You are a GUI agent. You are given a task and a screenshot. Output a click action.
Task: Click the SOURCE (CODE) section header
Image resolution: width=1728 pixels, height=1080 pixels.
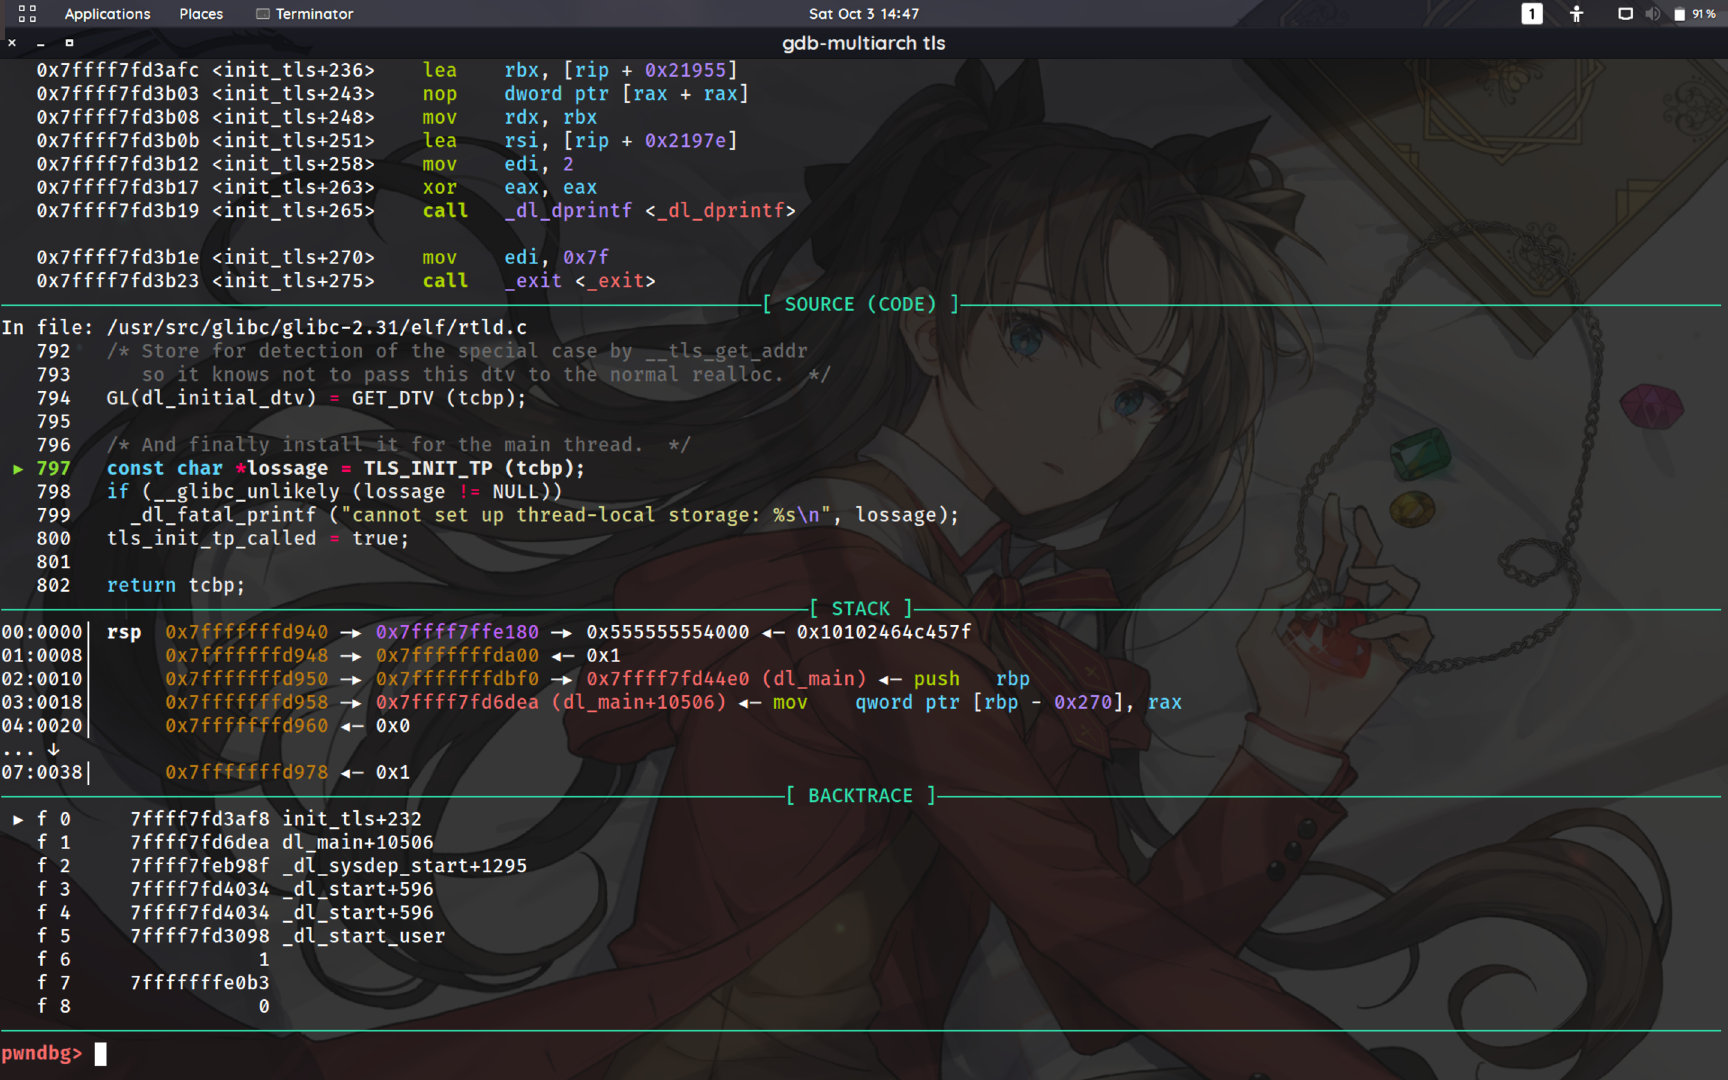(860, 304)
